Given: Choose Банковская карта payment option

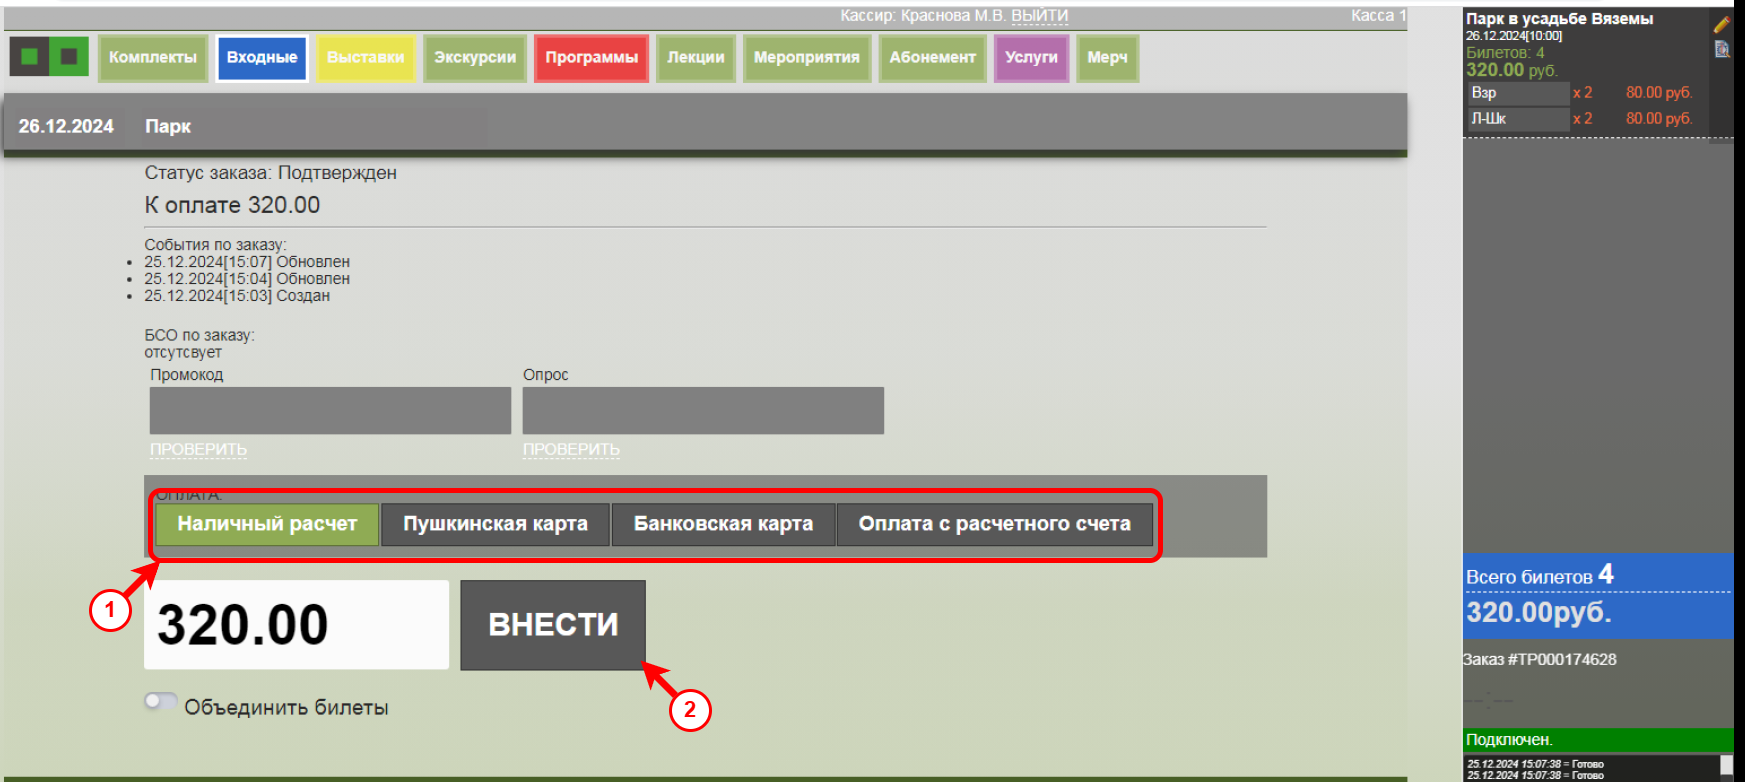Looking at the screenshot, I should click(723, 524).
